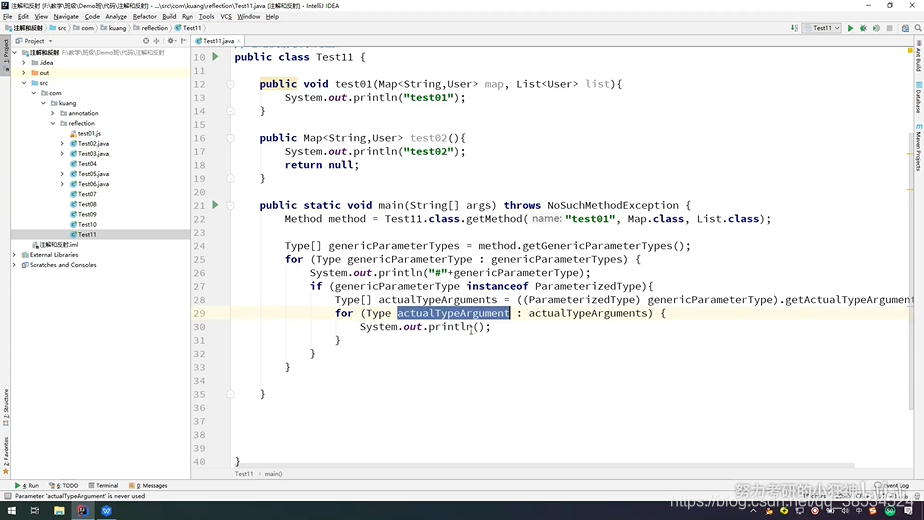Open the Navigate menu

(x=66, y=17)
